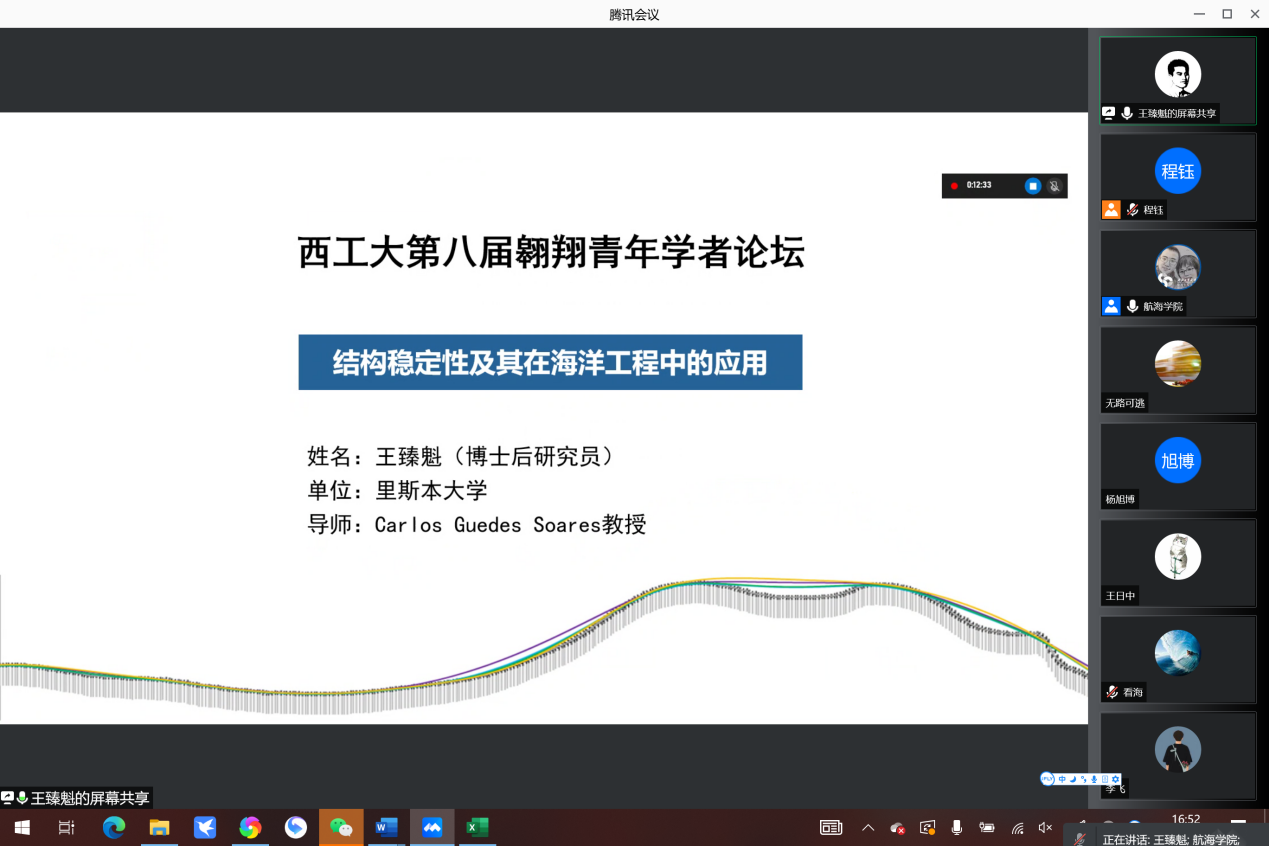Toggle Chinese input mode on the iFLY toolbar
The width and height of the screenshot is (1269, 846).
coord(1062,779)
